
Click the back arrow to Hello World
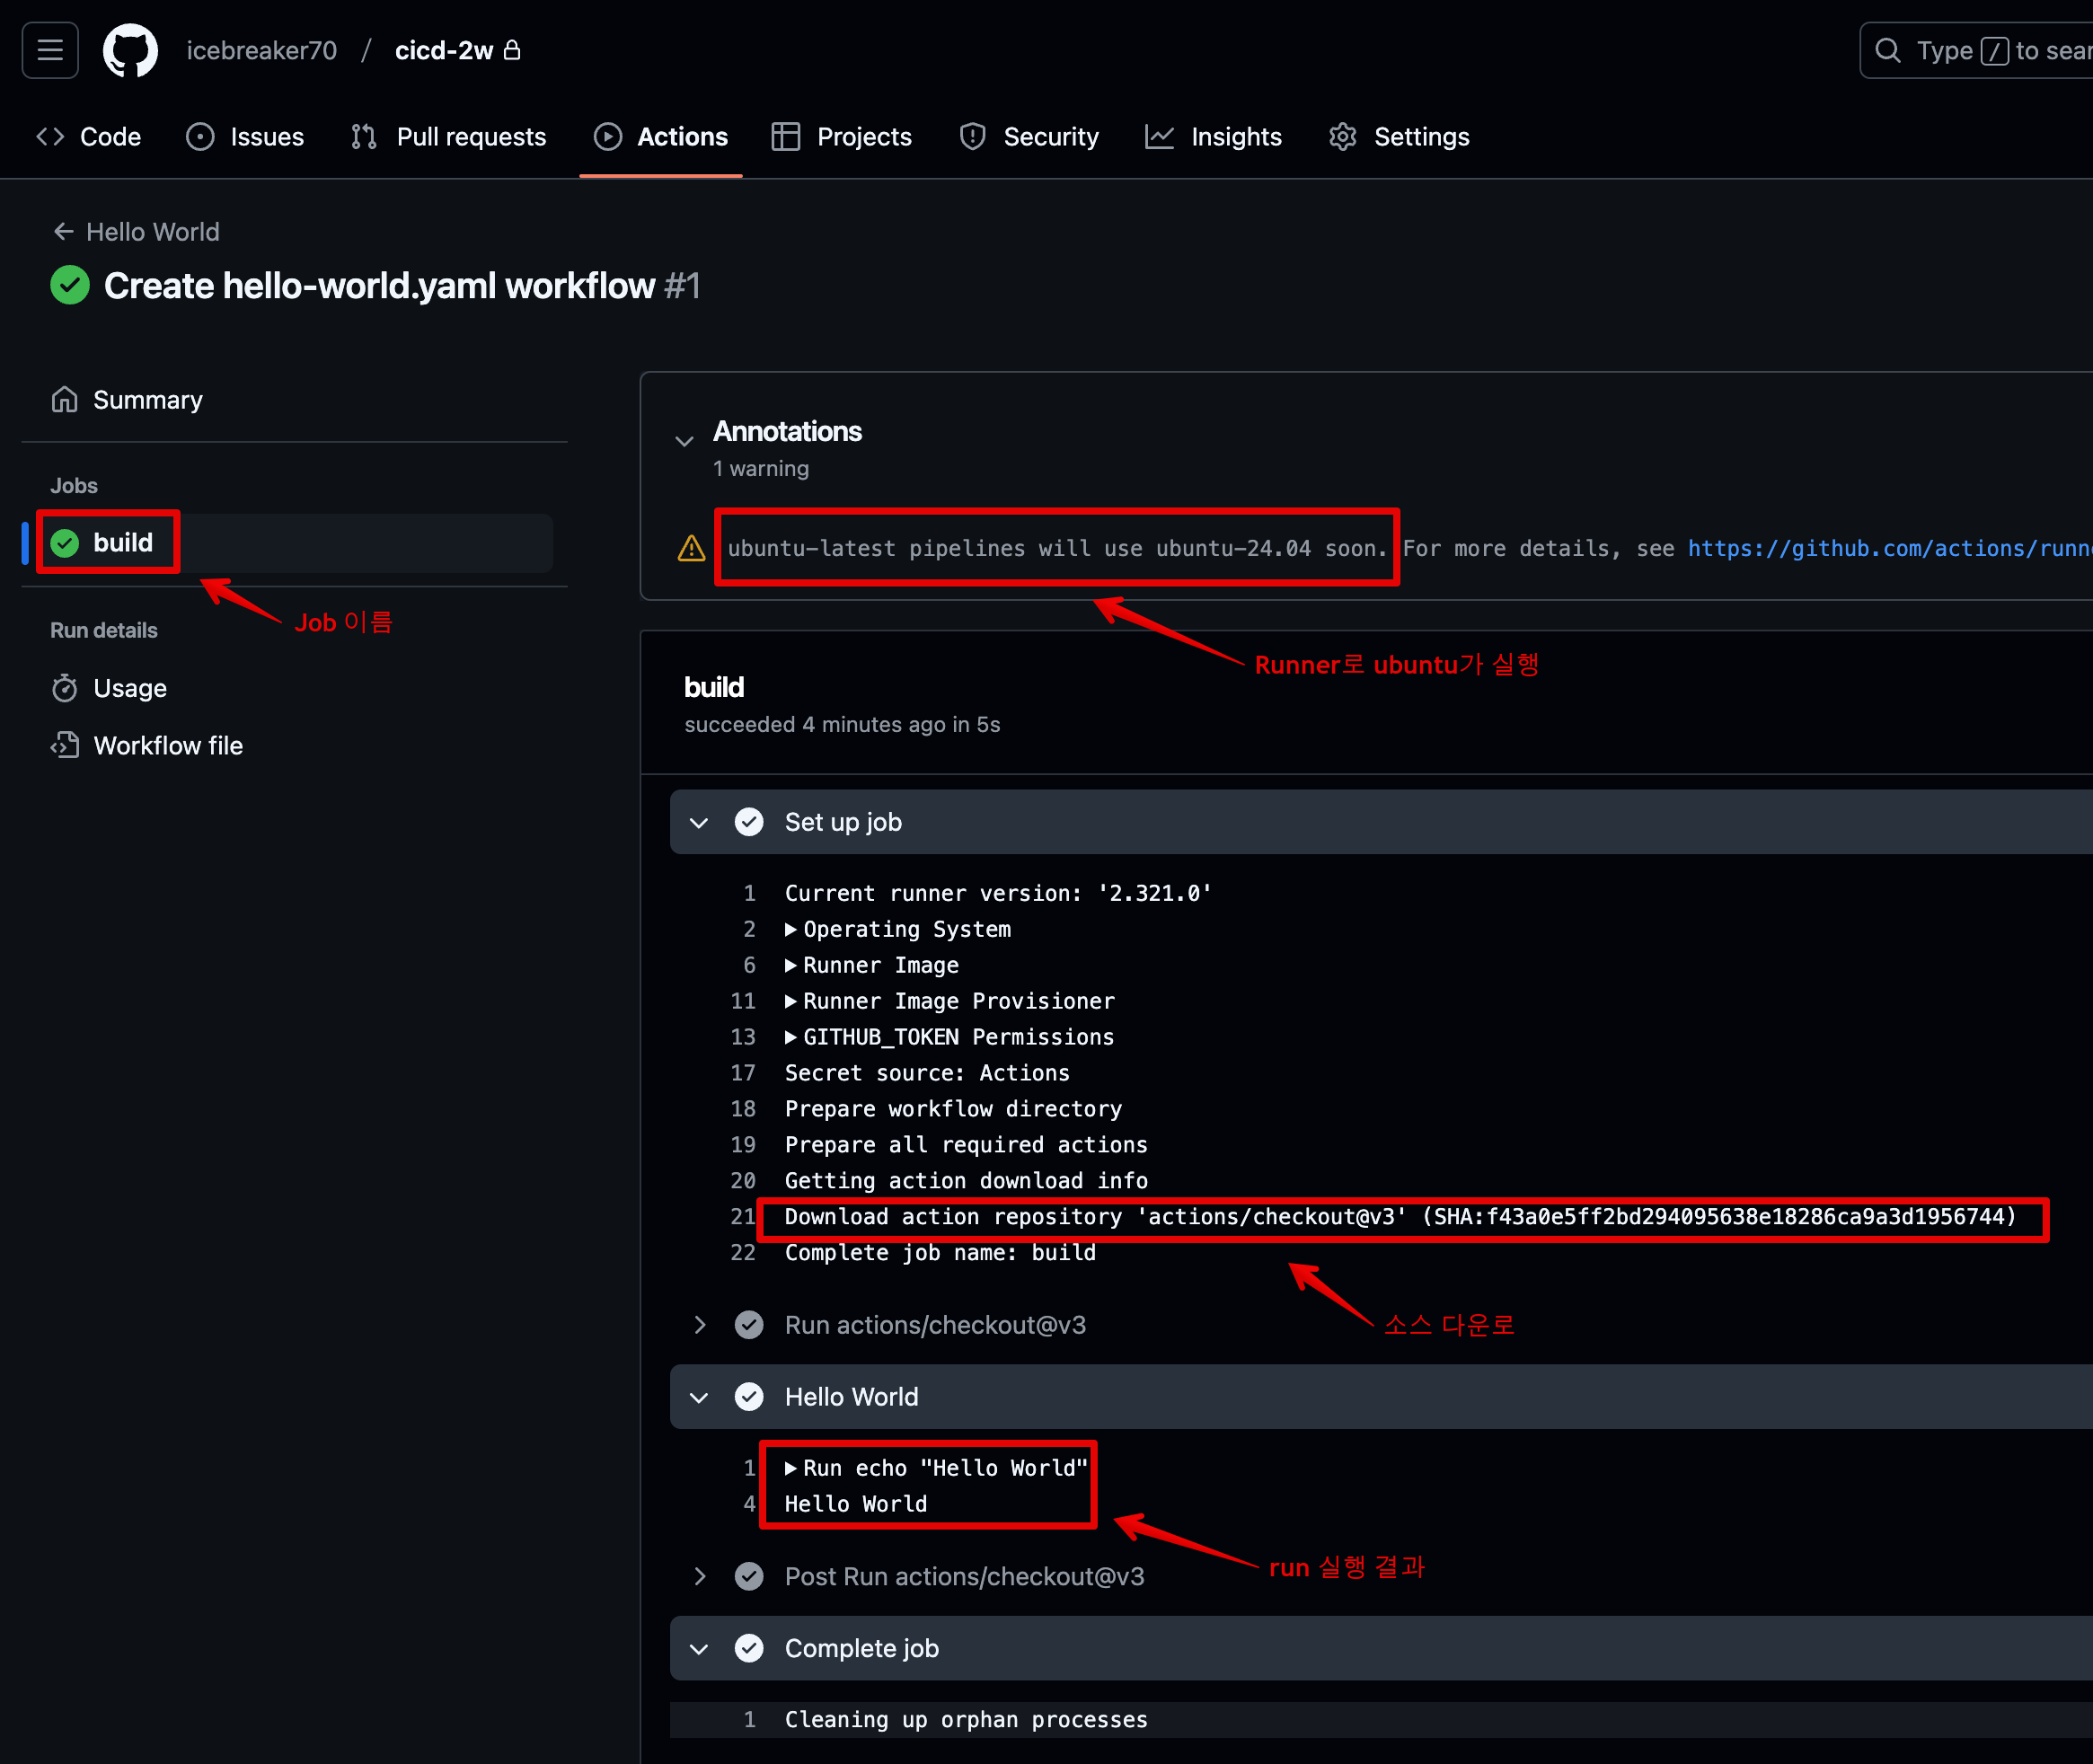point(64,232)
